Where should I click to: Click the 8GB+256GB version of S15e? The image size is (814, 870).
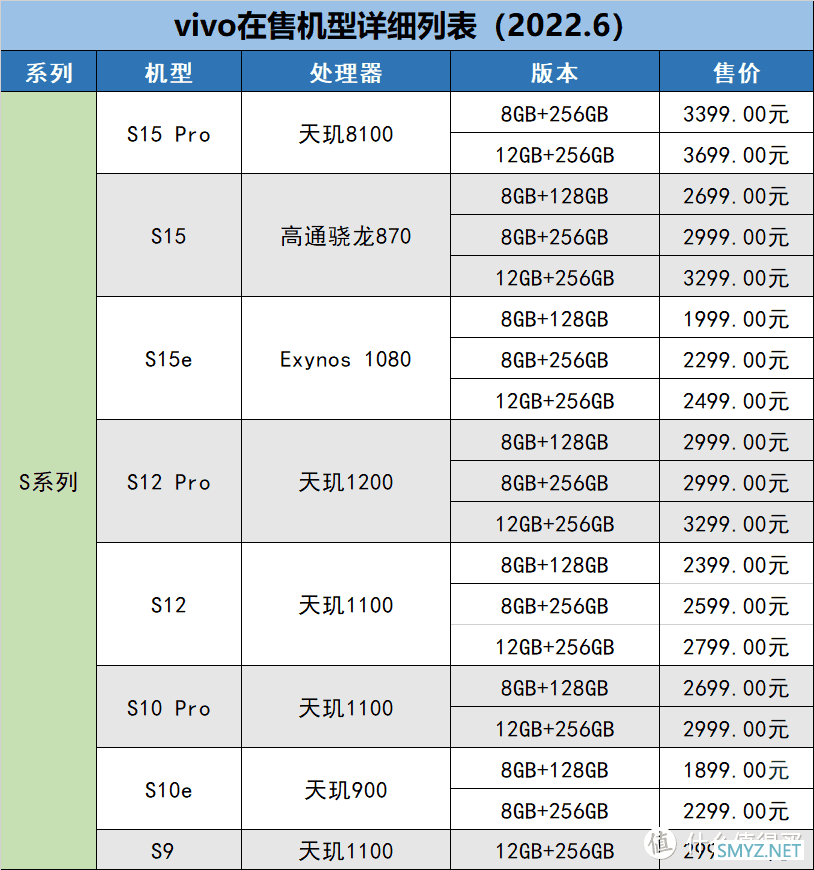[555, 359]
